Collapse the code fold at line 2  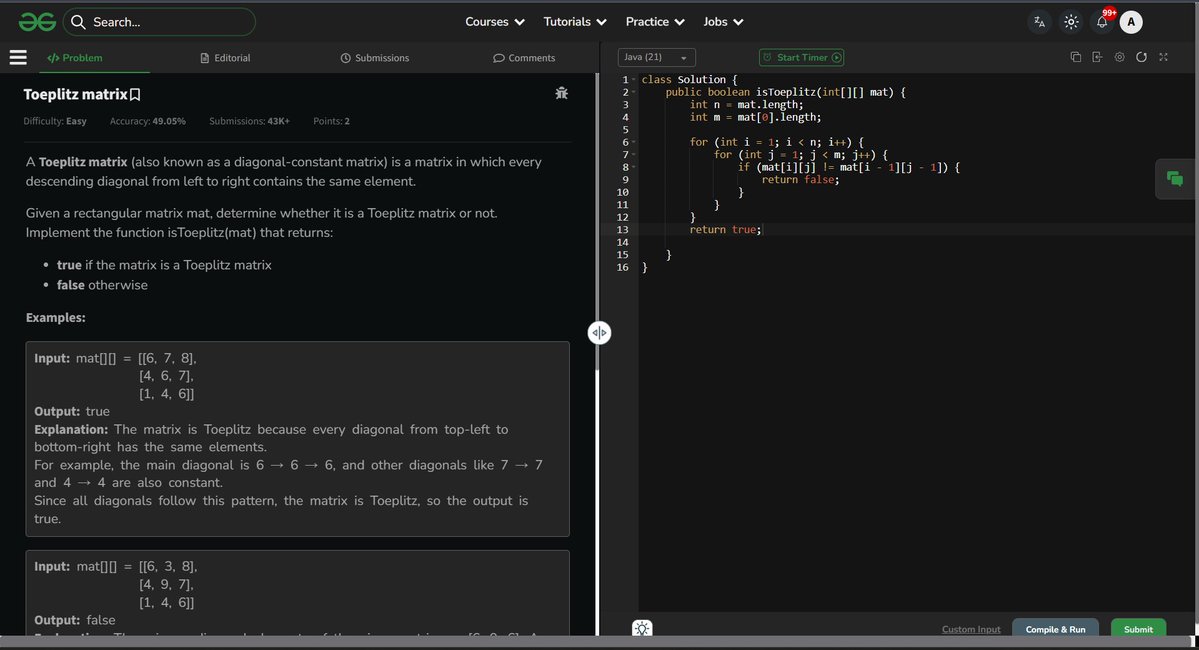click(x=634, y=93)
